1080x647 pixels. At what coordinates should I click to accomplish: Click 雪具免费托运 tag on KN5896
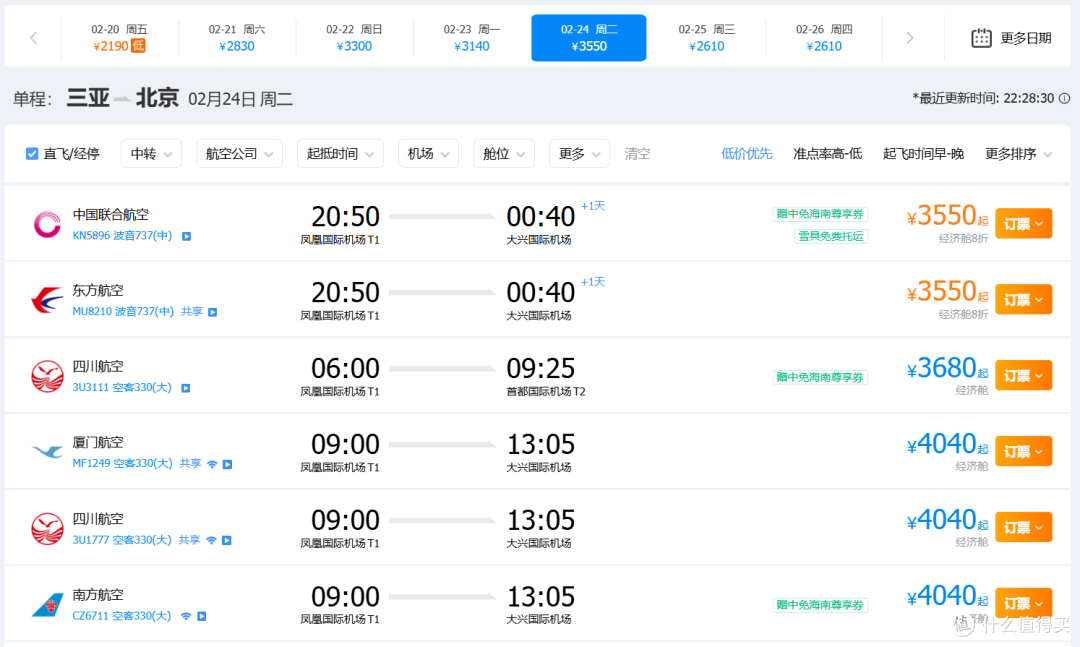831,236
